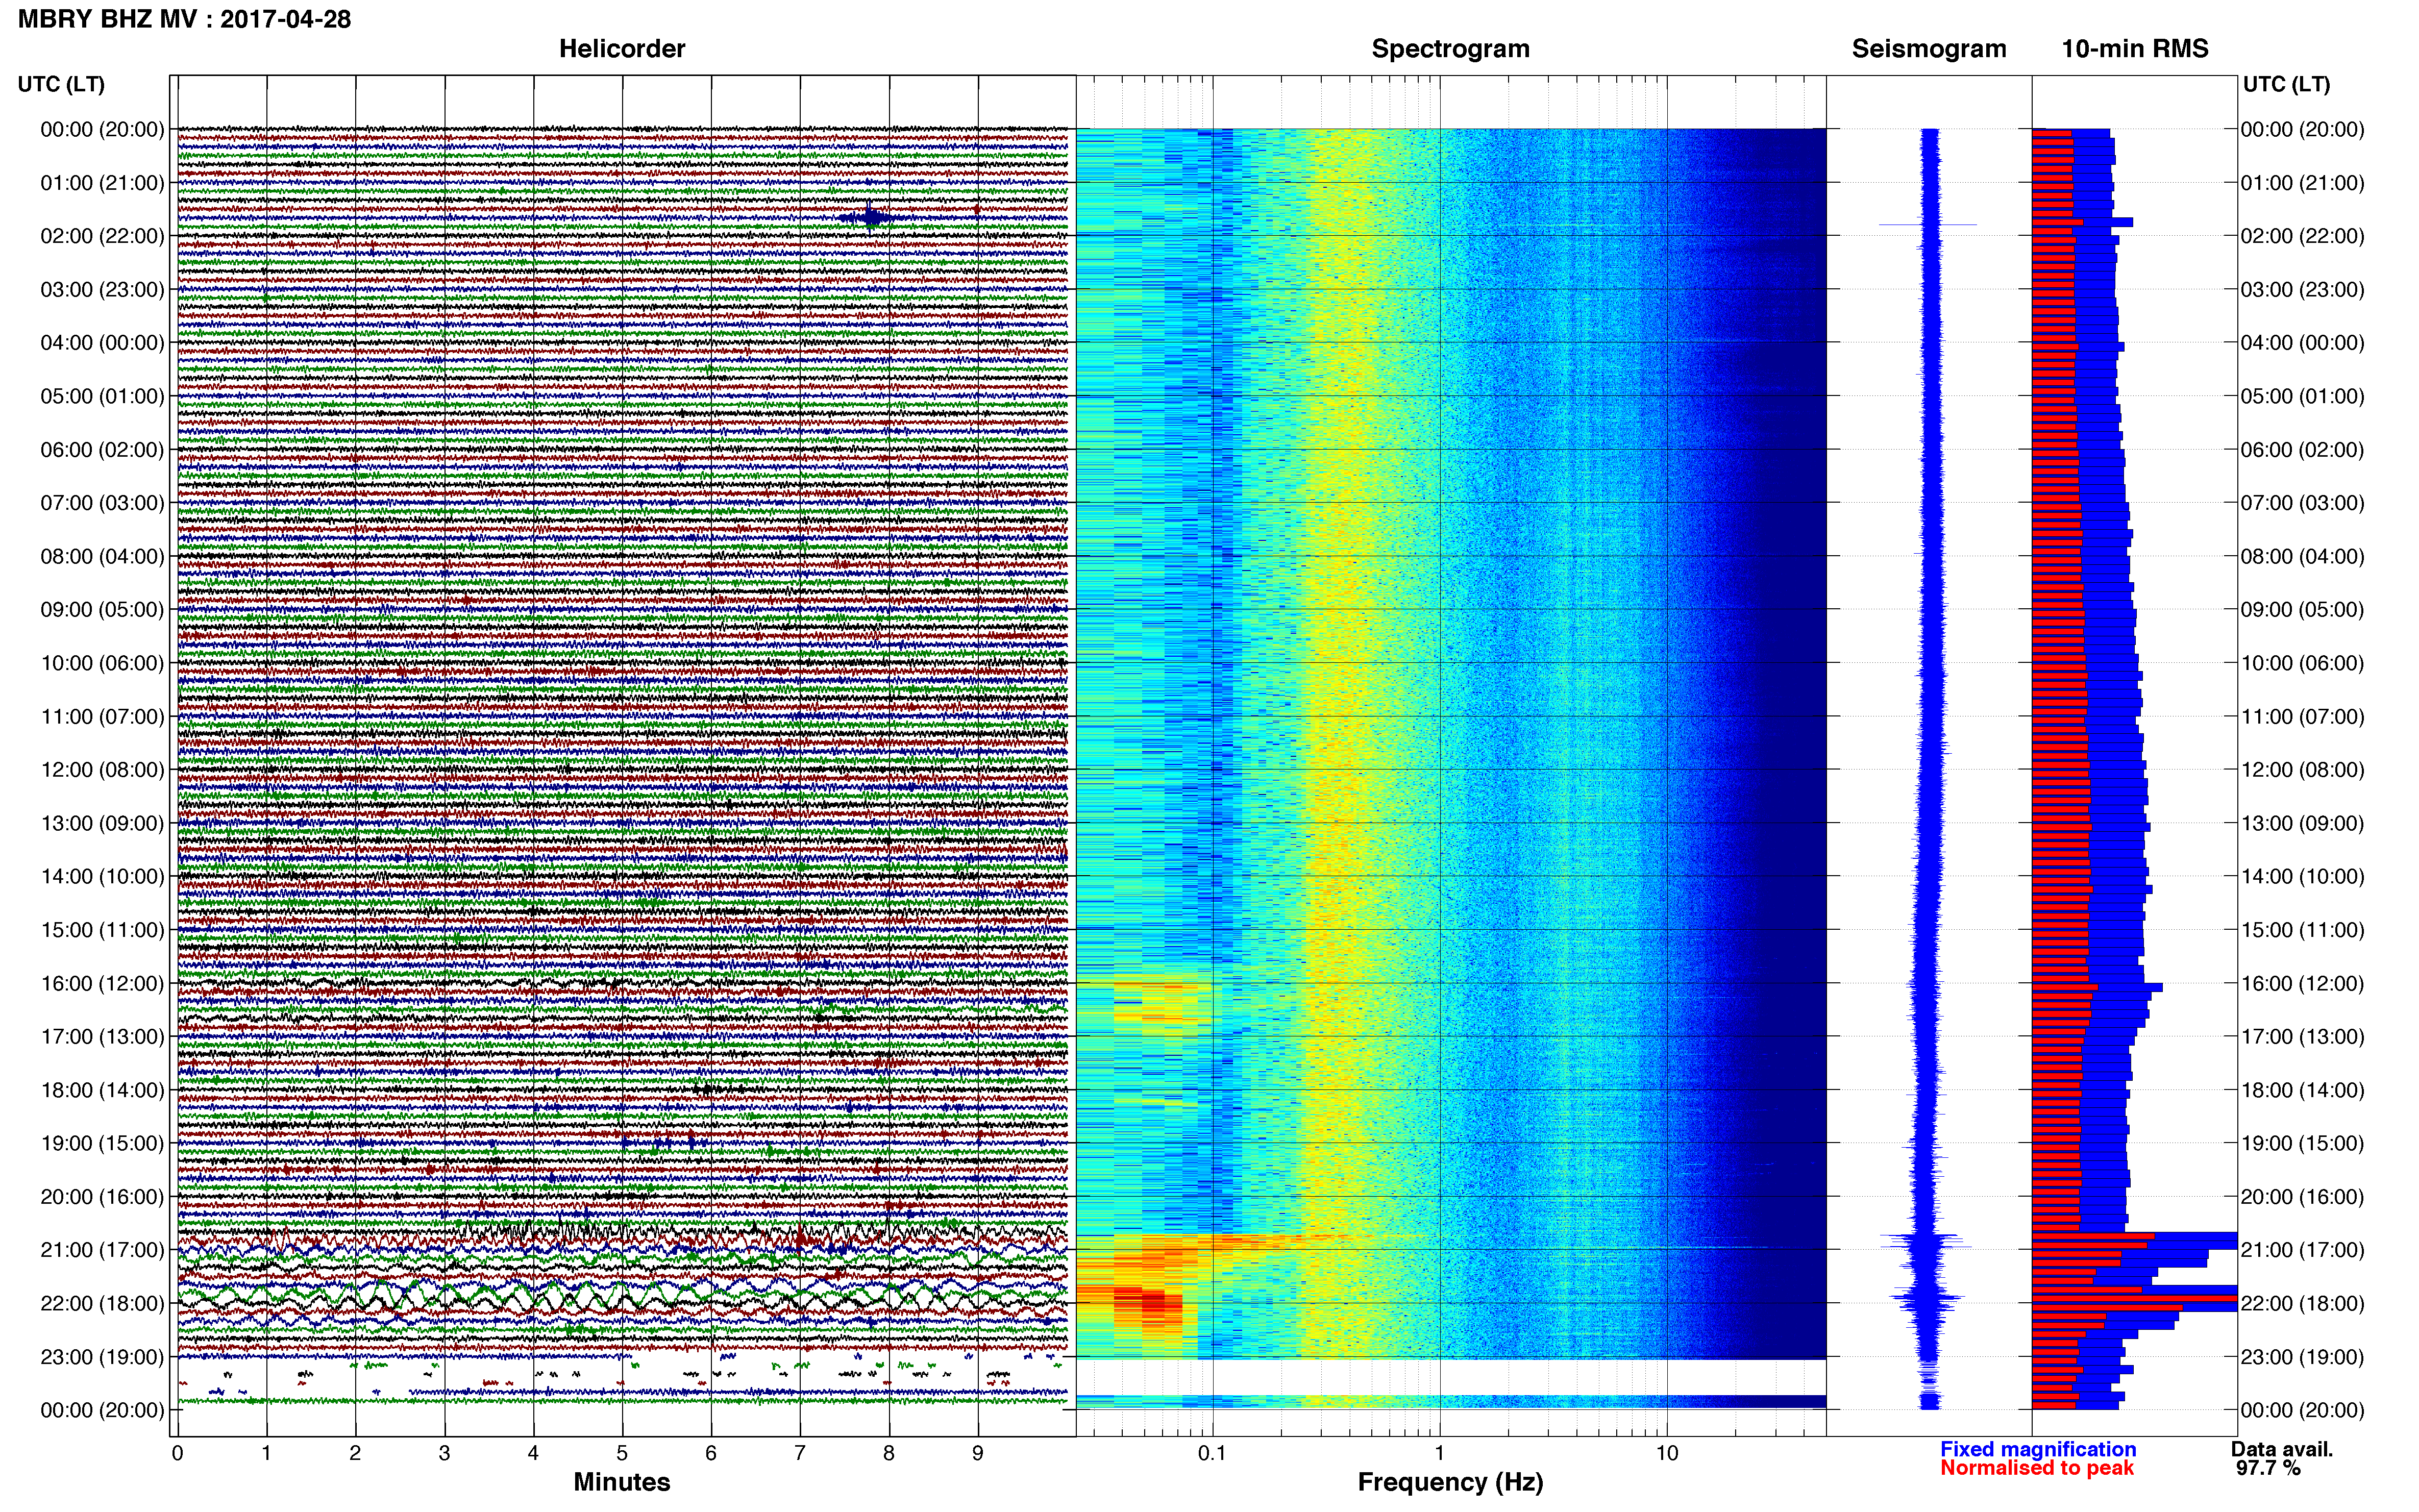Click the right 'UTC (LT)' axis label

(2286, 84)
